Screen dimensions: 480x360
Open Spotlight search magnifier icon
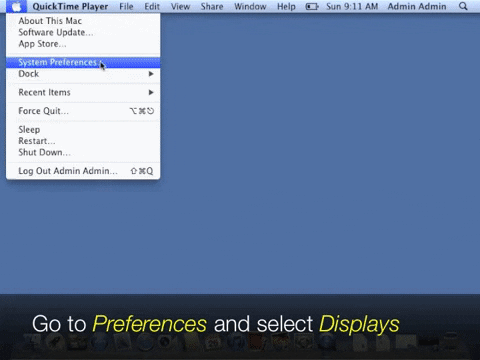(463, 6)
